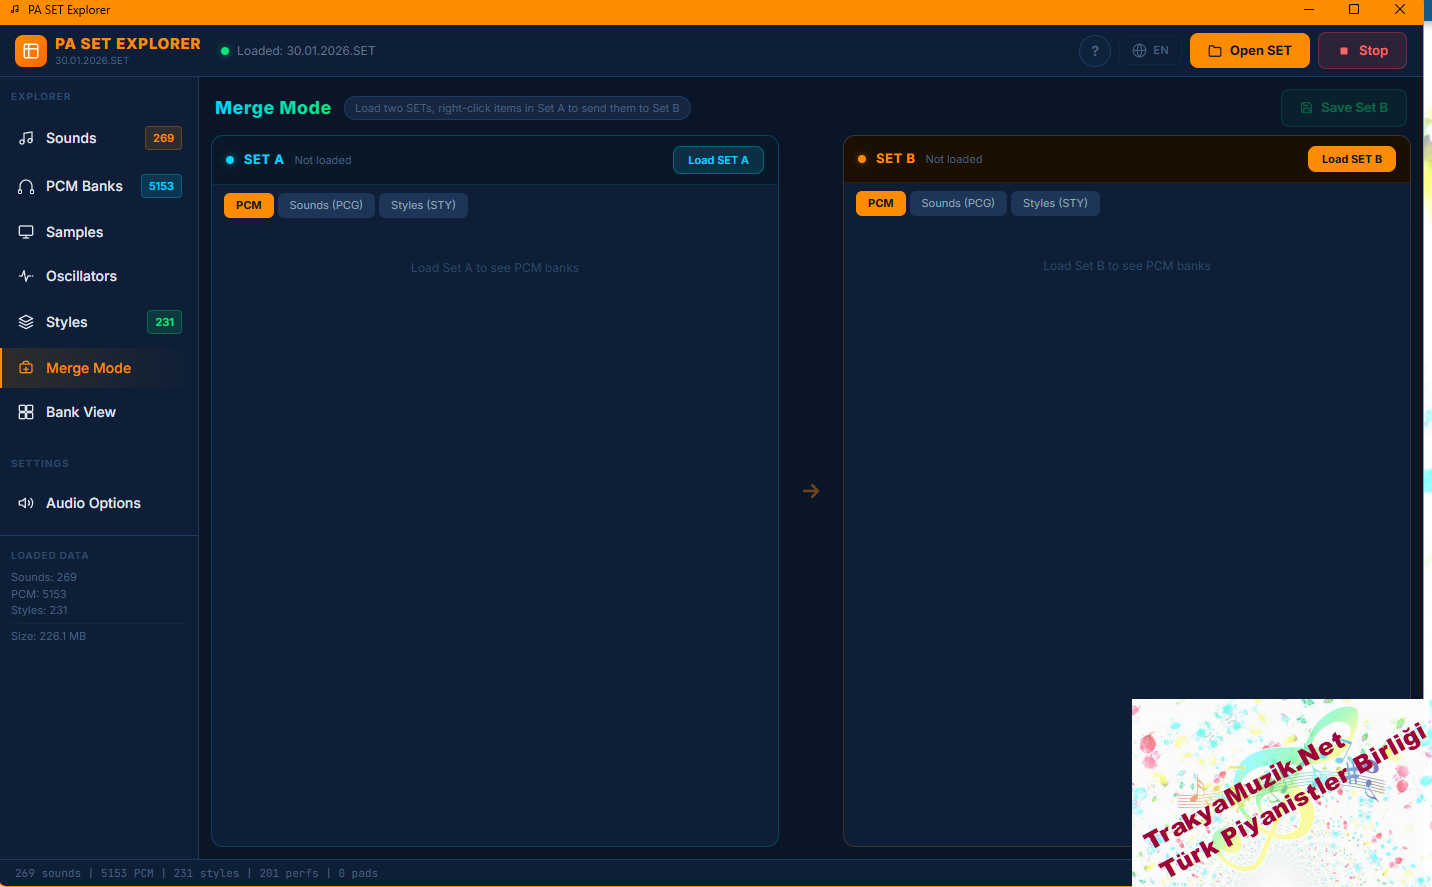Switch language with the EN selector

(x=1151, y=51)
